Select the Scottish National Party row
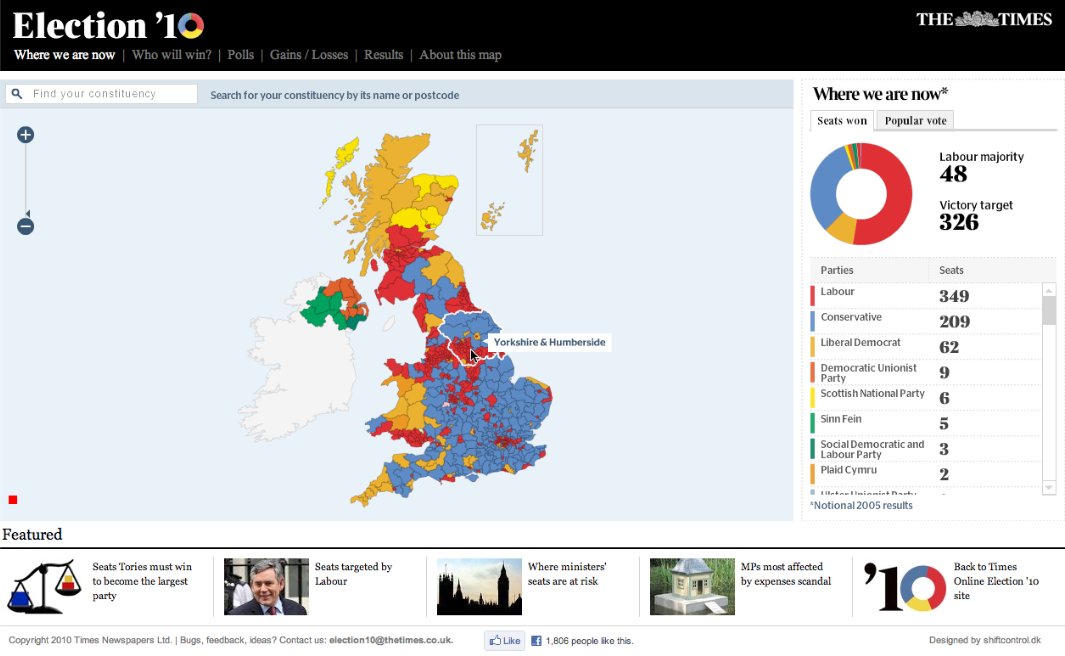Image resolution: width=1065 pixels, height=656 pixels. point(925,397)
